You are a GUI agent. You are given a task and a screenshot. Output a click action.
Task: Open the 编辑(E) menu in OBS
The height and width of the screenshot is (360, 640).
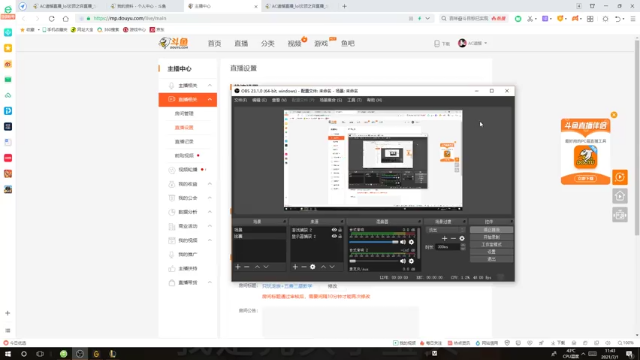(x=259, y=100)
